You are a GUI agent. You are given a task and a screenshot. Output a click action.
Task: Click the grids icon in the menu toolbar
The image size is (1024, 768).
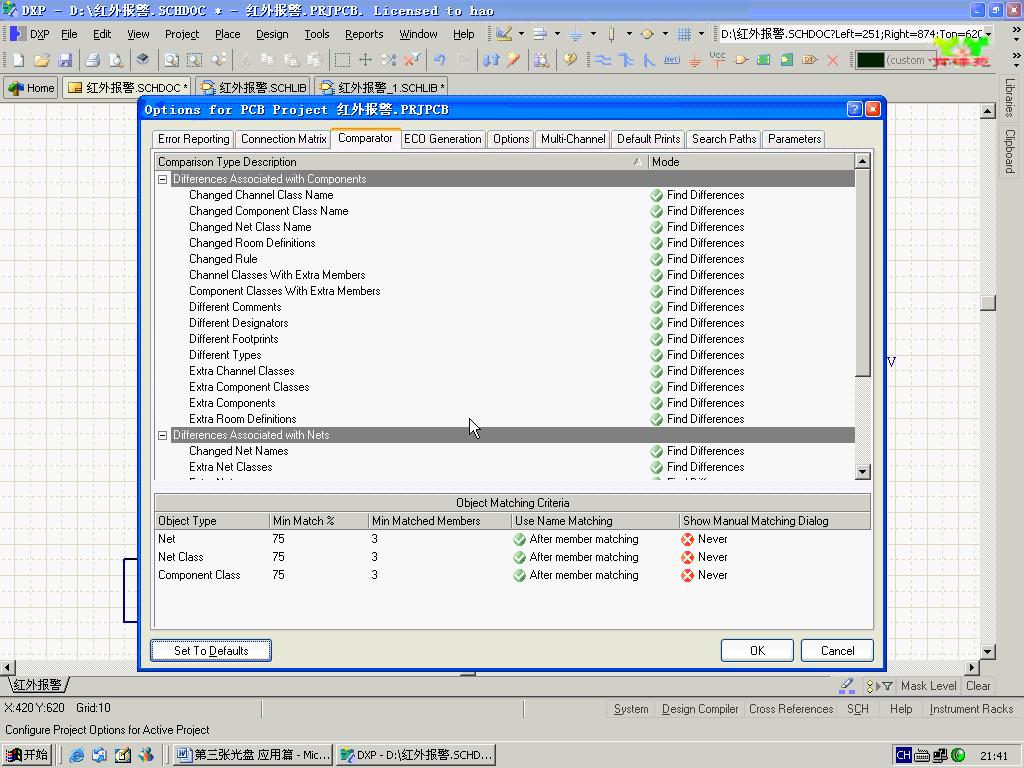[684, 34]
